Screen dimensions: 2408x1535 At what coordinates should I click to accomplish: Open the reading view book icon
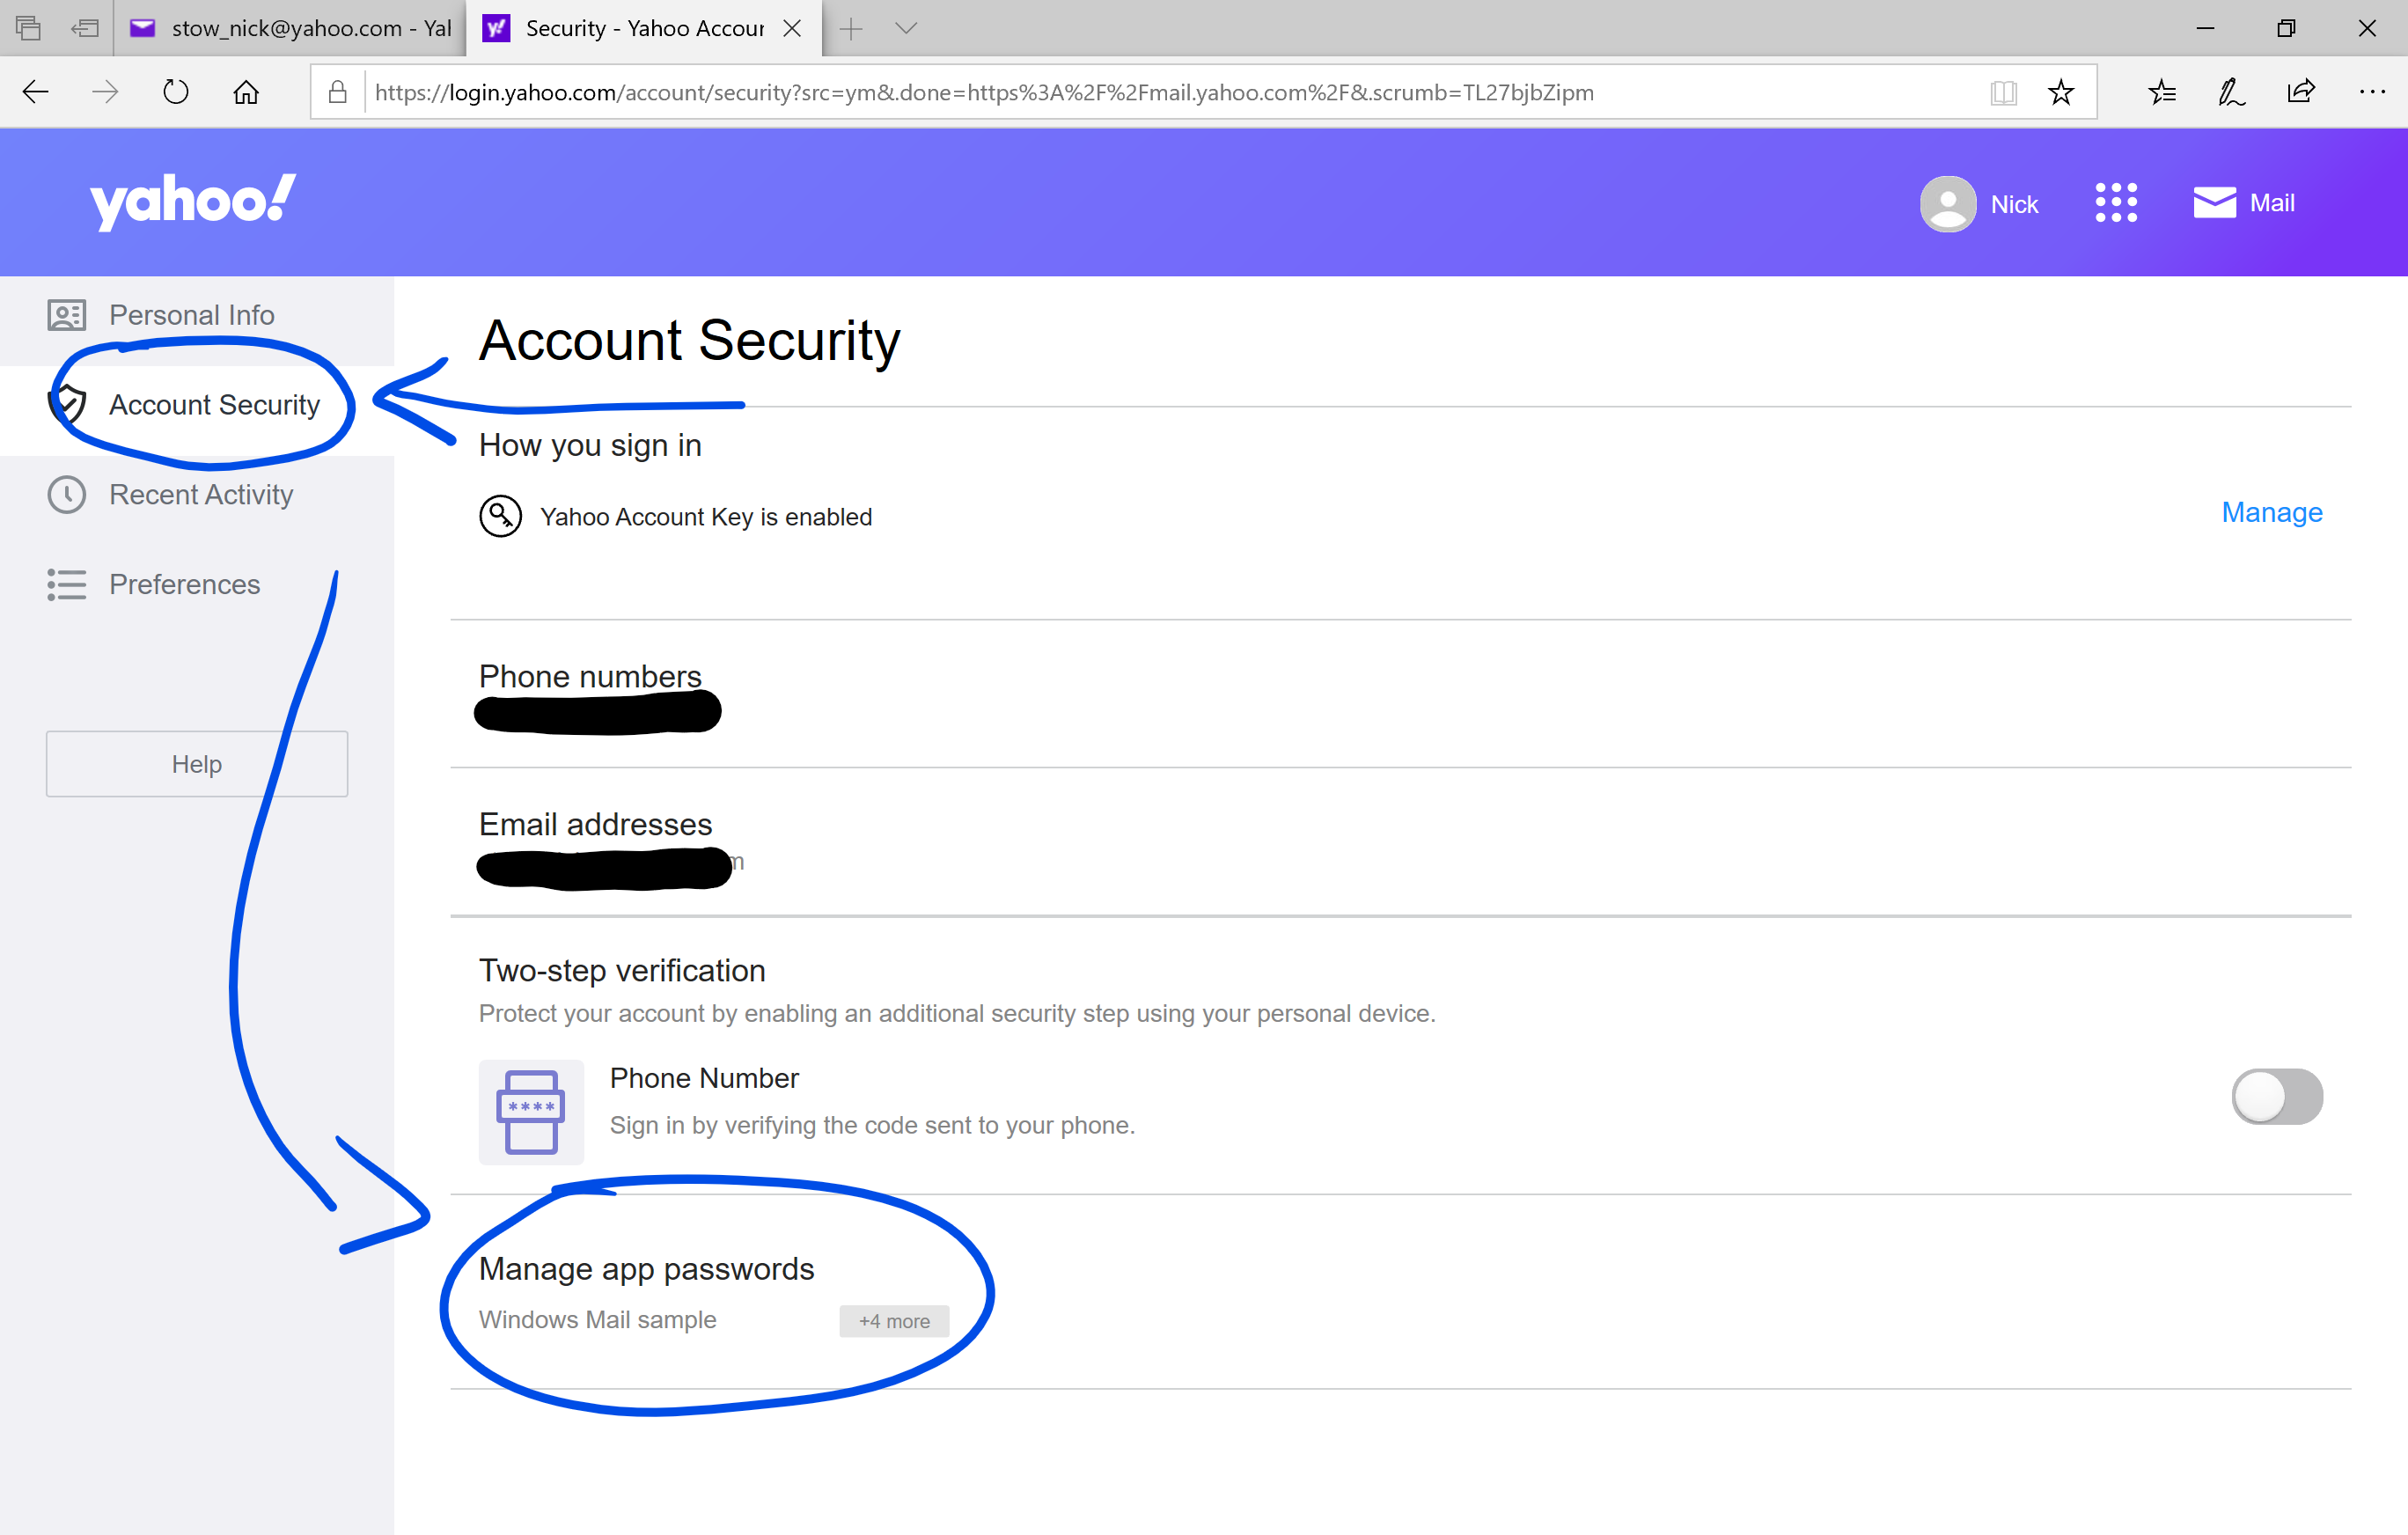pyautogui.click(x=2003, y=92)
